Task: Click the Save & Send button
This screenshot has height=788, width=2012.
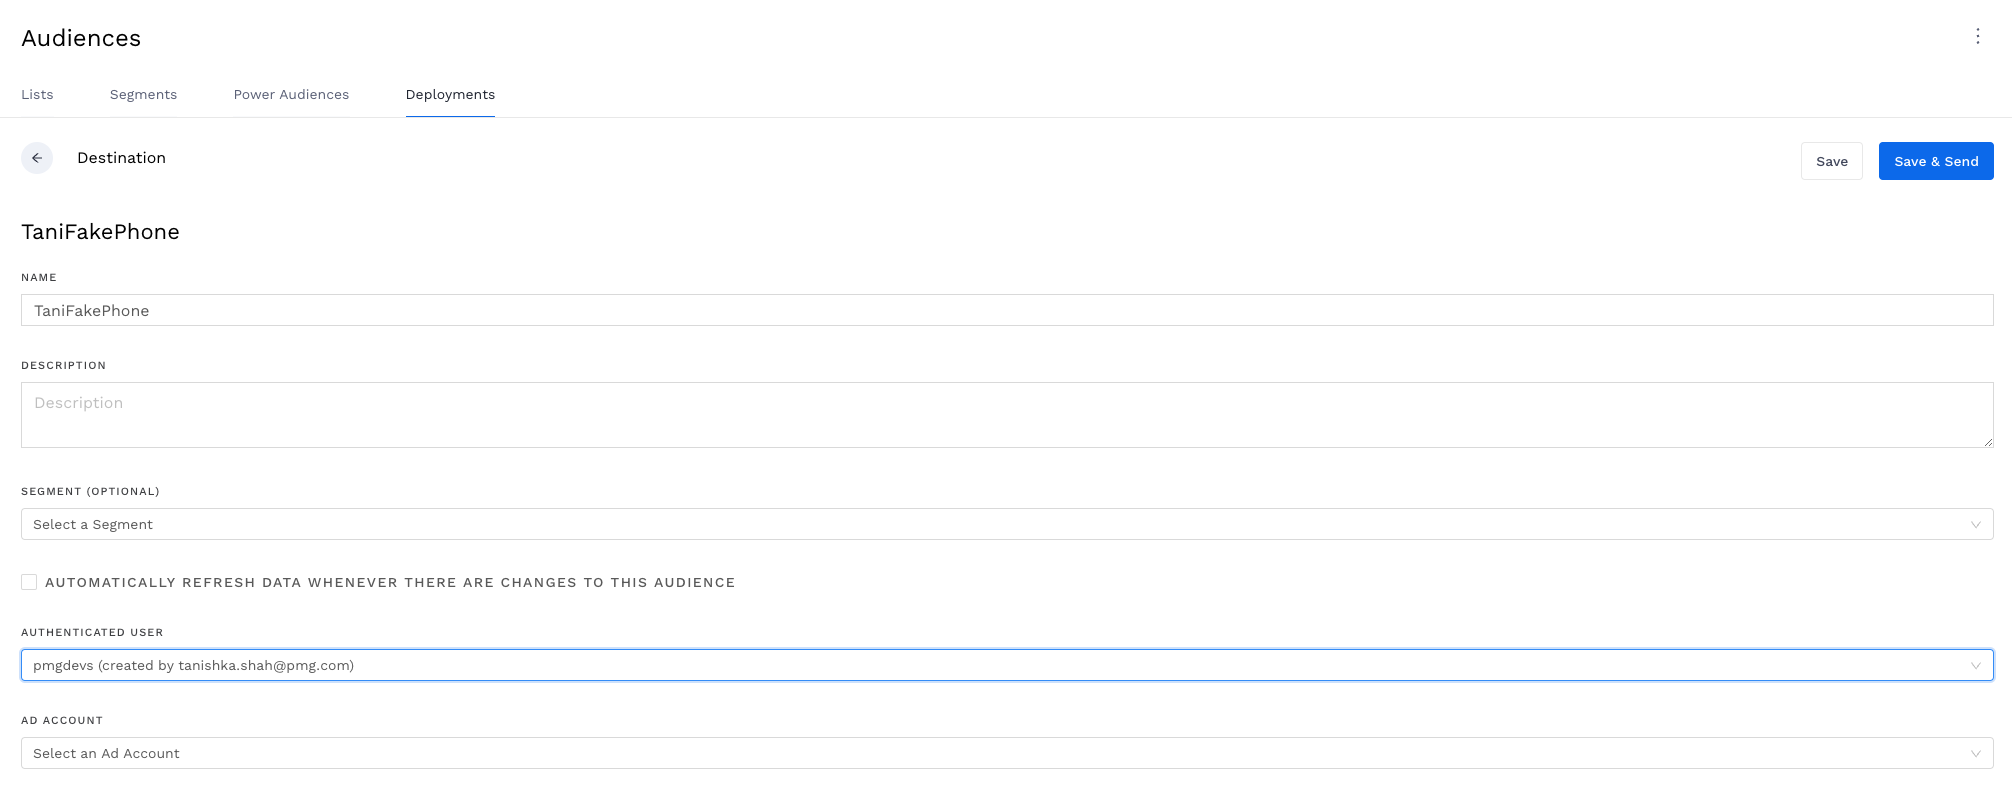Action: pos(1935,161)
